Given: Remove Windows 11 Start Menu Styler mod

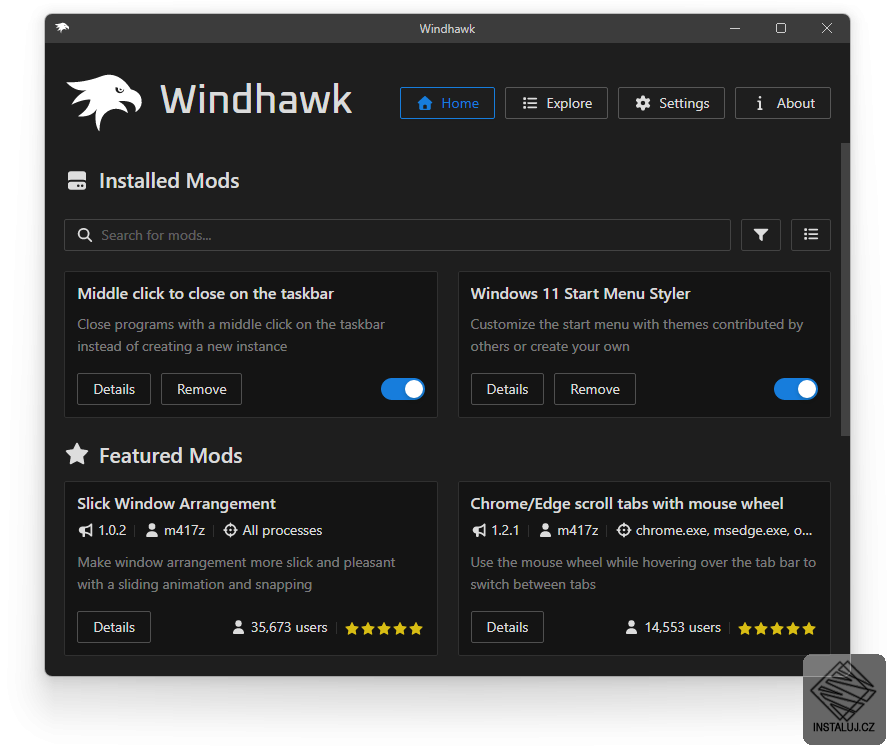Looking at the screenshot, I should (x=595, y=389).
